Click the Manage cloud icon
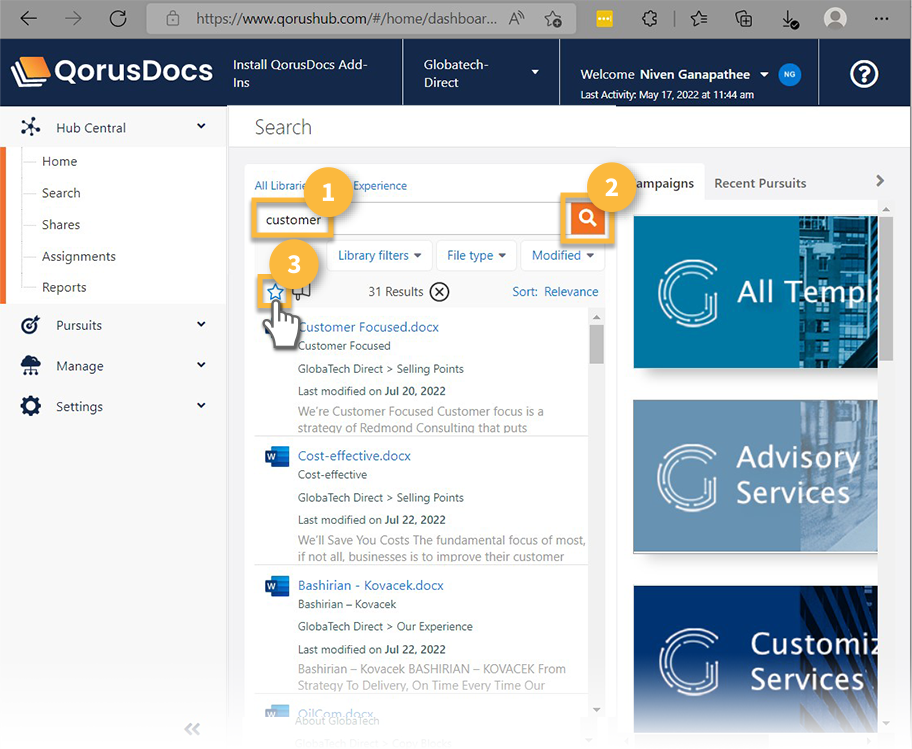Screen dimensions: 912x749 pos(30,365)
